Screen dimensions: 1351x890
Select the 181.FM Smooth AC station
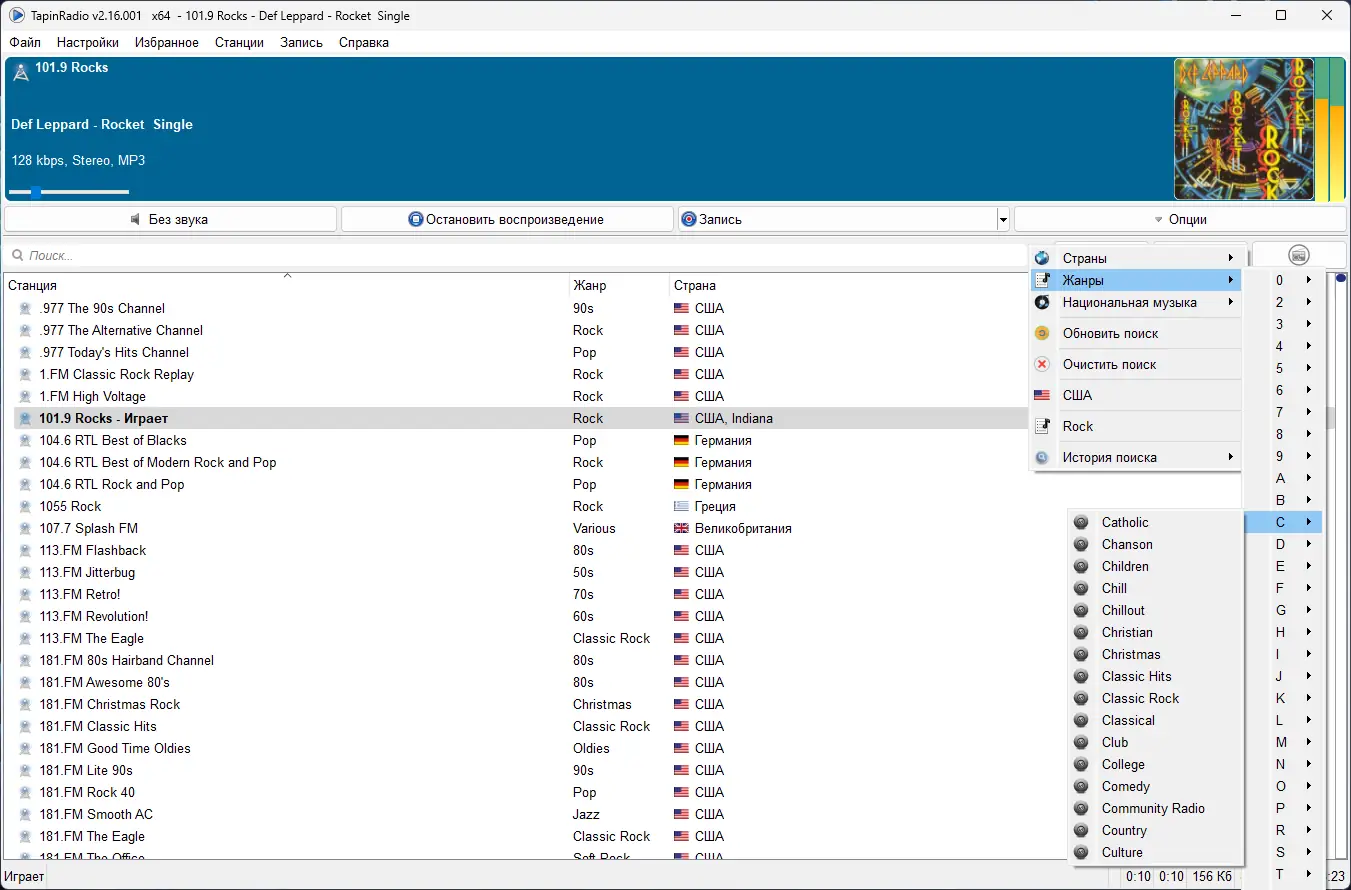tap(96, 814)
